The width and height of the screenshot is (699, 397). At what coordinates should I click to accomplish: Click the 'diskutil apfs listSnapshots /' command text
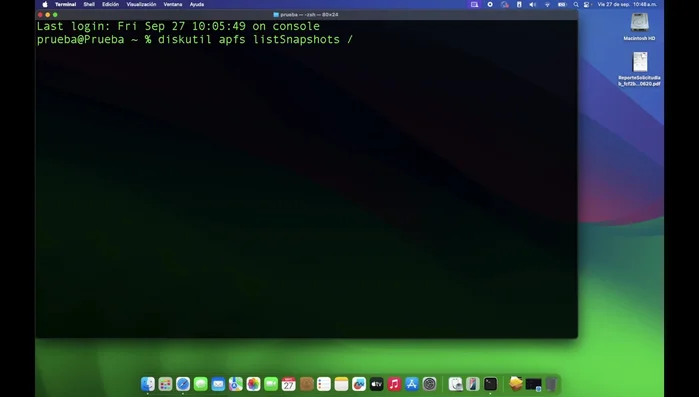coord(255,40)
